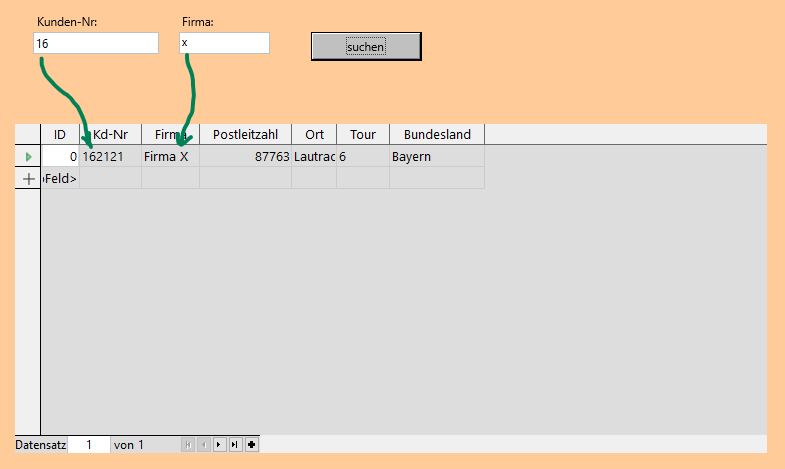Click the first record navigation button
Screen dimensions: 785x469
pyautogui.click(x=187, y=445)
